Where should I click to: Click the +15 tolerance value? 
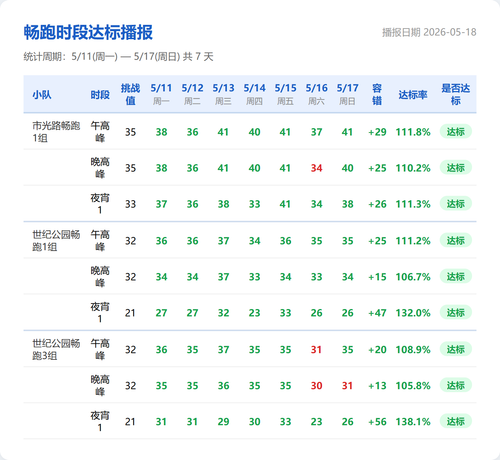(x=377, y=277)
